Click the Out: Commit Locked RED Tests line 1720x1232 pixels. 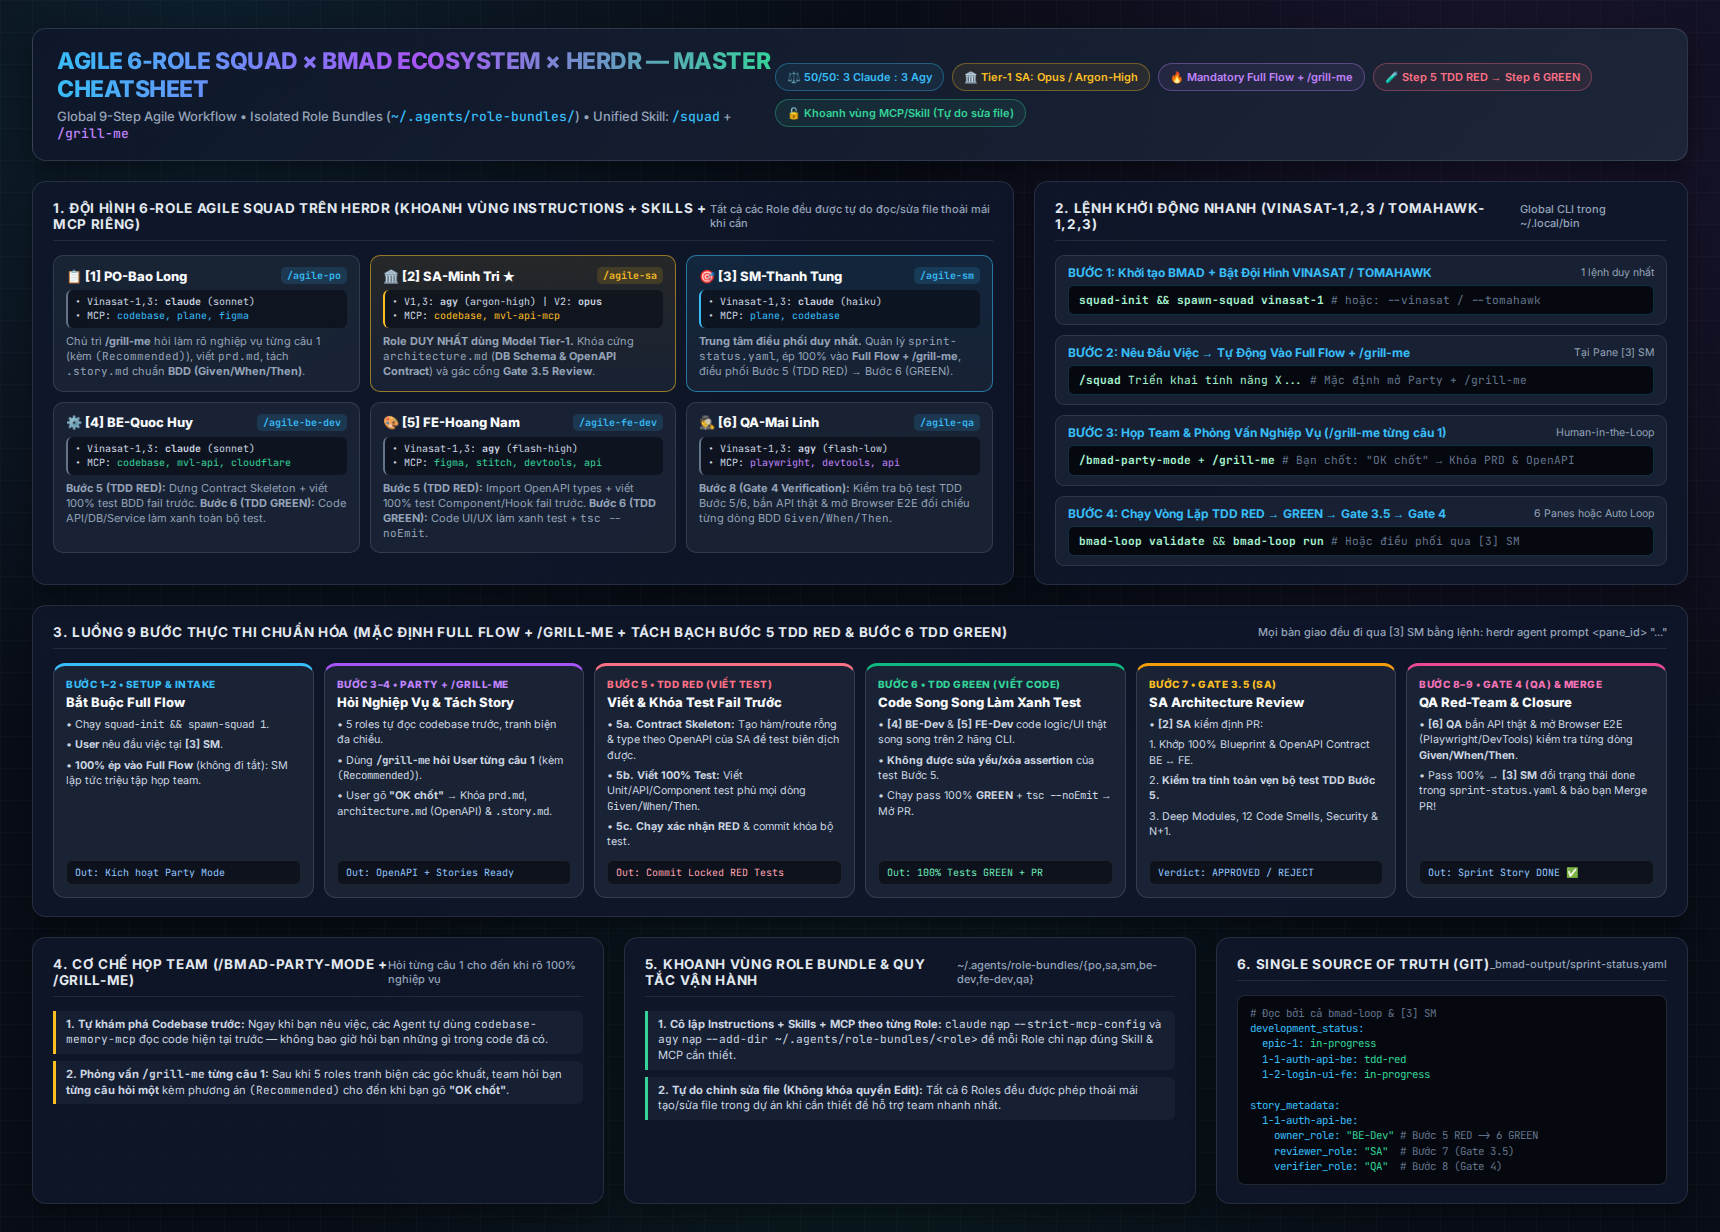pyautogui.click(x=724, y=873)
